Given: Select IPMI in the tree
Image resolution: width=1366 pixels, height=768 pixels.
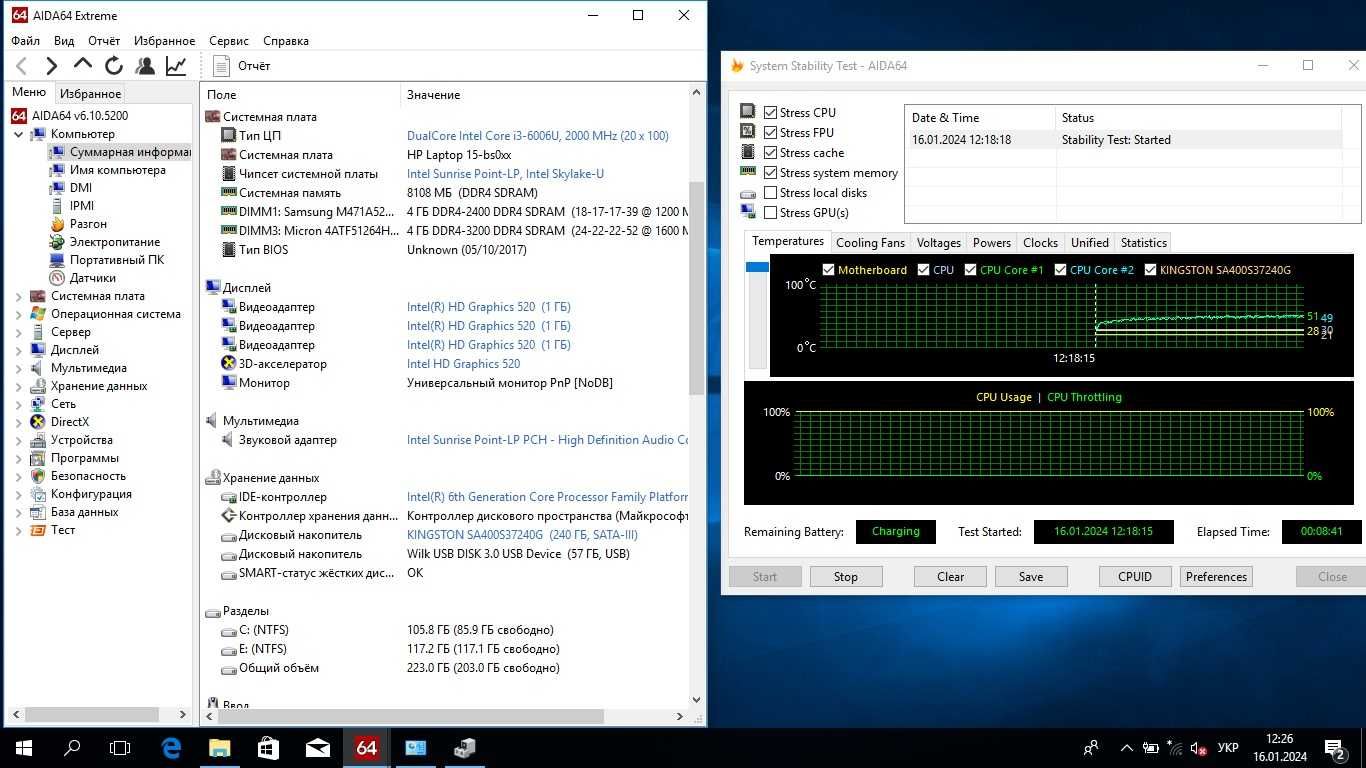Looking at the screenshot, I should point(72,206).
